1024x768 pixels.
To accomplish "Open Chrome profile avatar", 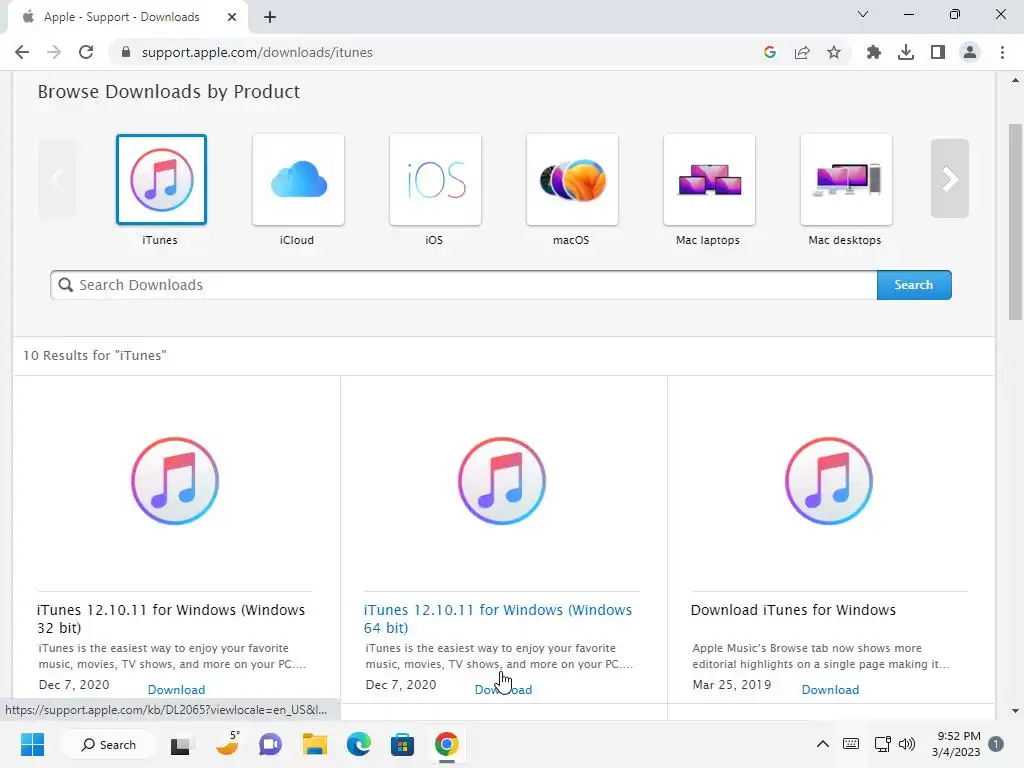I will pos(970,52).
